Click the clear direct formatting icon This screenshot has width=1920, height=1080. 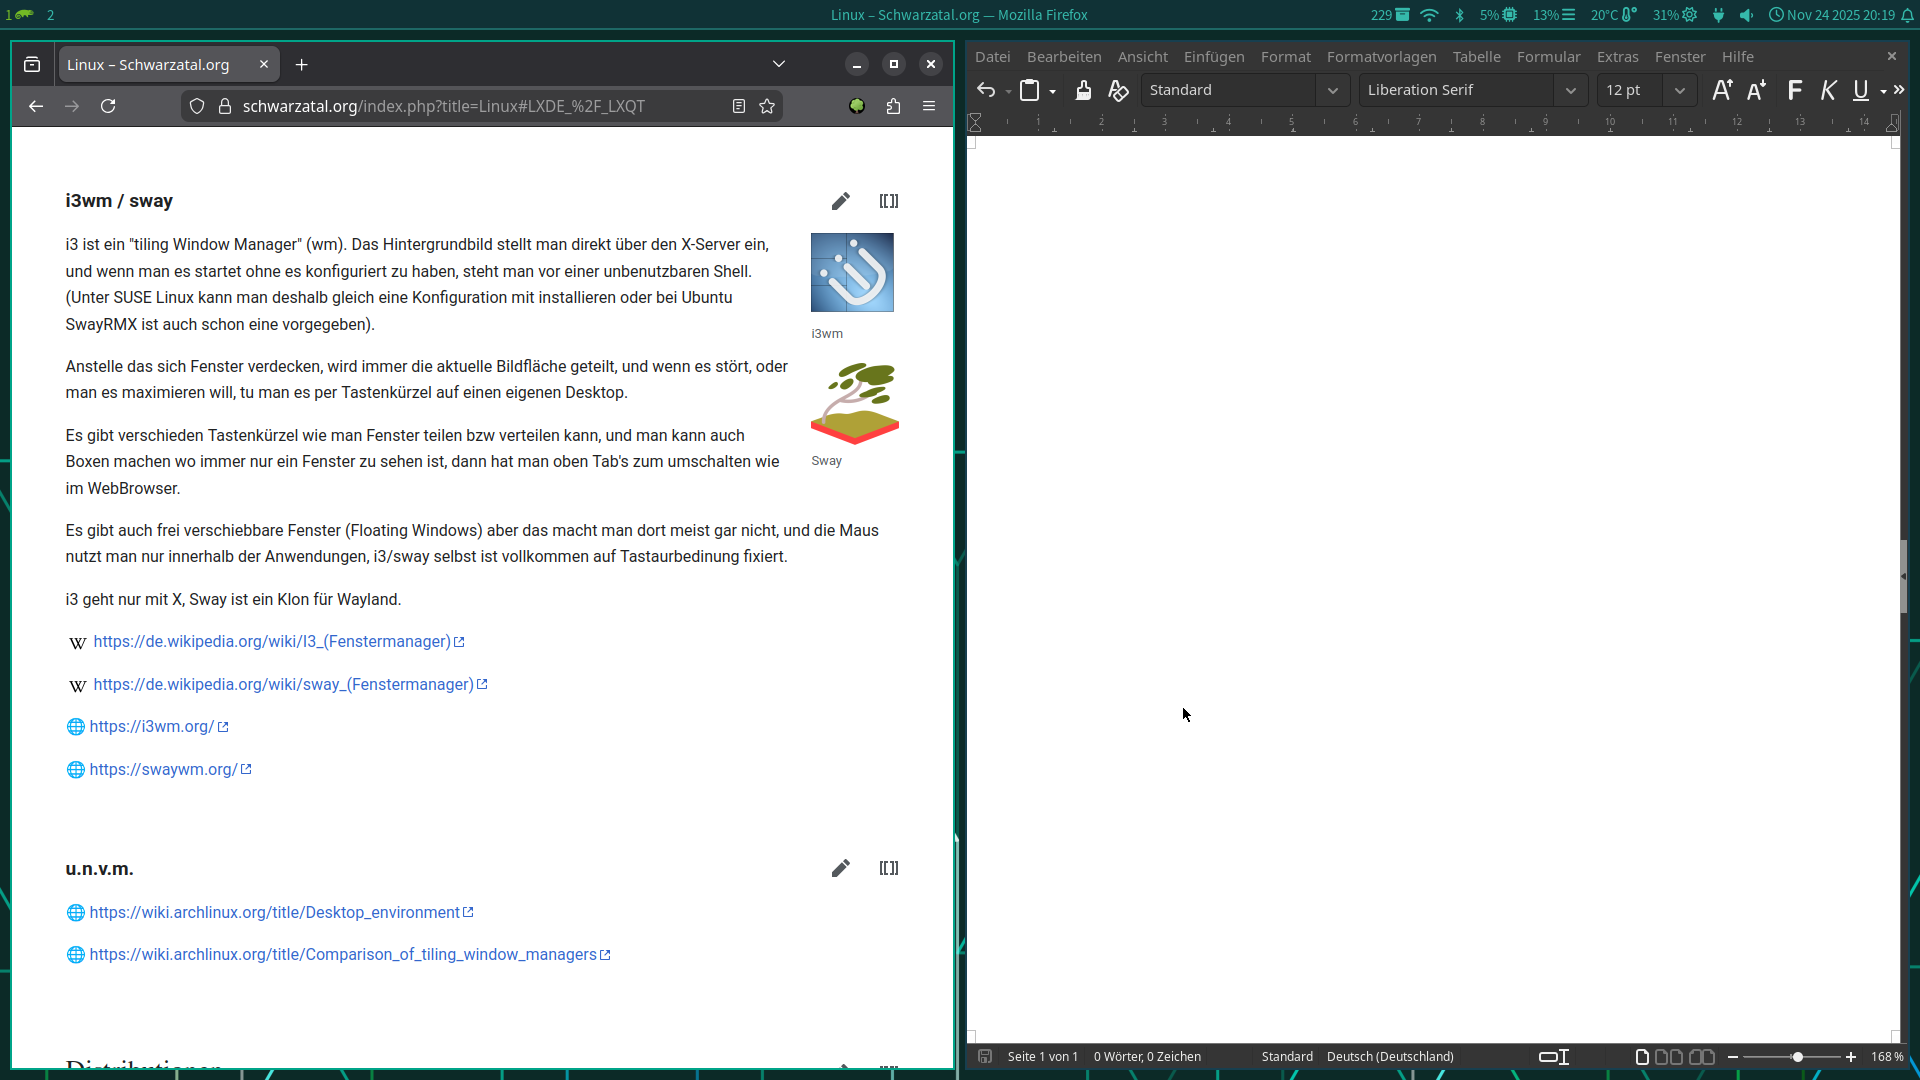pos(1118,91)
